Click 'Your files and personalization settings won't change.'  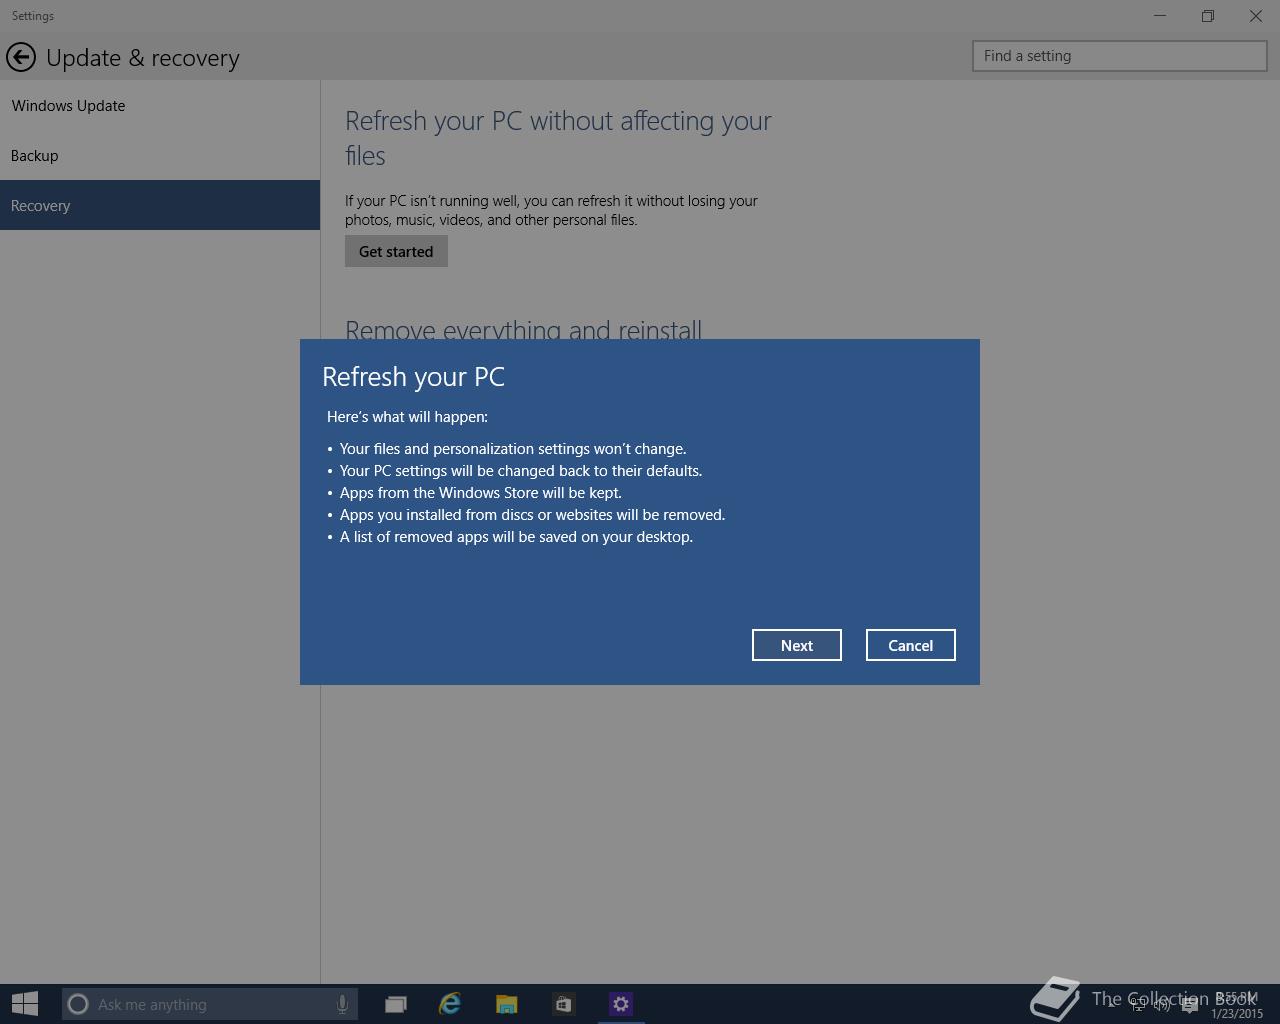pyautogui.click(x=513, y=448)
